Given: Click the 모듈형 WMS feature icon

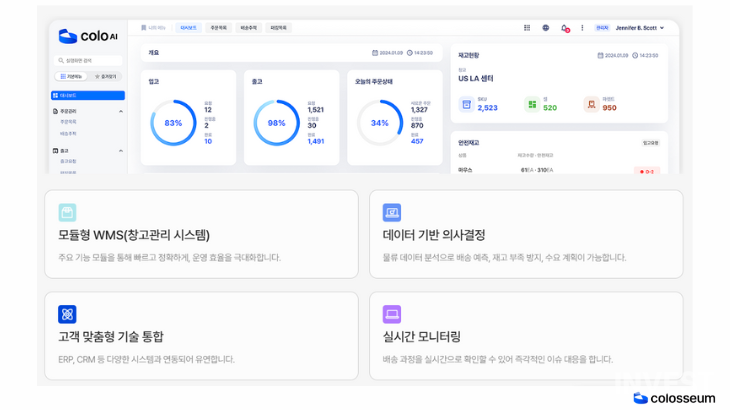Looking at the screenshot, I should pyautogui.click(x=67, y=212).
